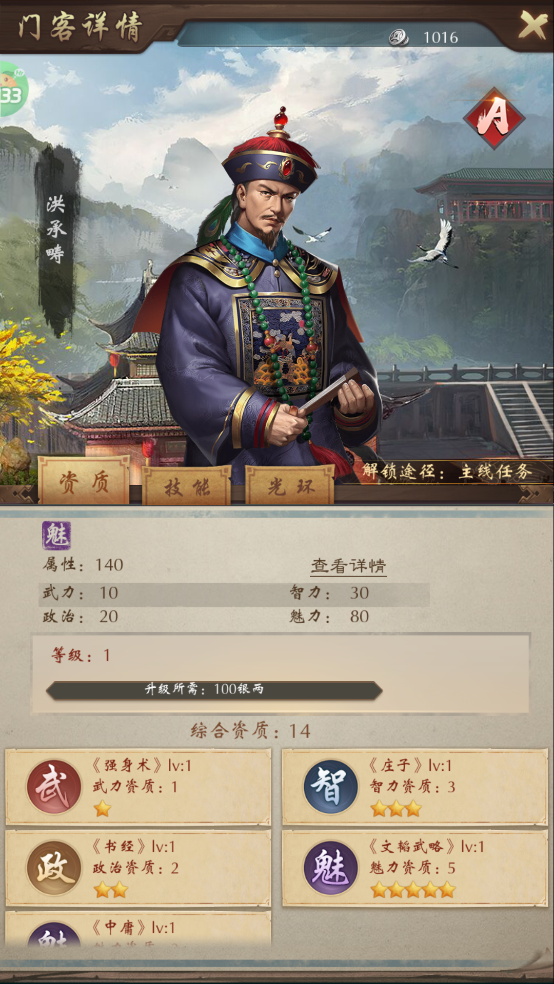Click the silver coin currency icon
The height and width of the screenshot is (984, 554).
(398, 38)
